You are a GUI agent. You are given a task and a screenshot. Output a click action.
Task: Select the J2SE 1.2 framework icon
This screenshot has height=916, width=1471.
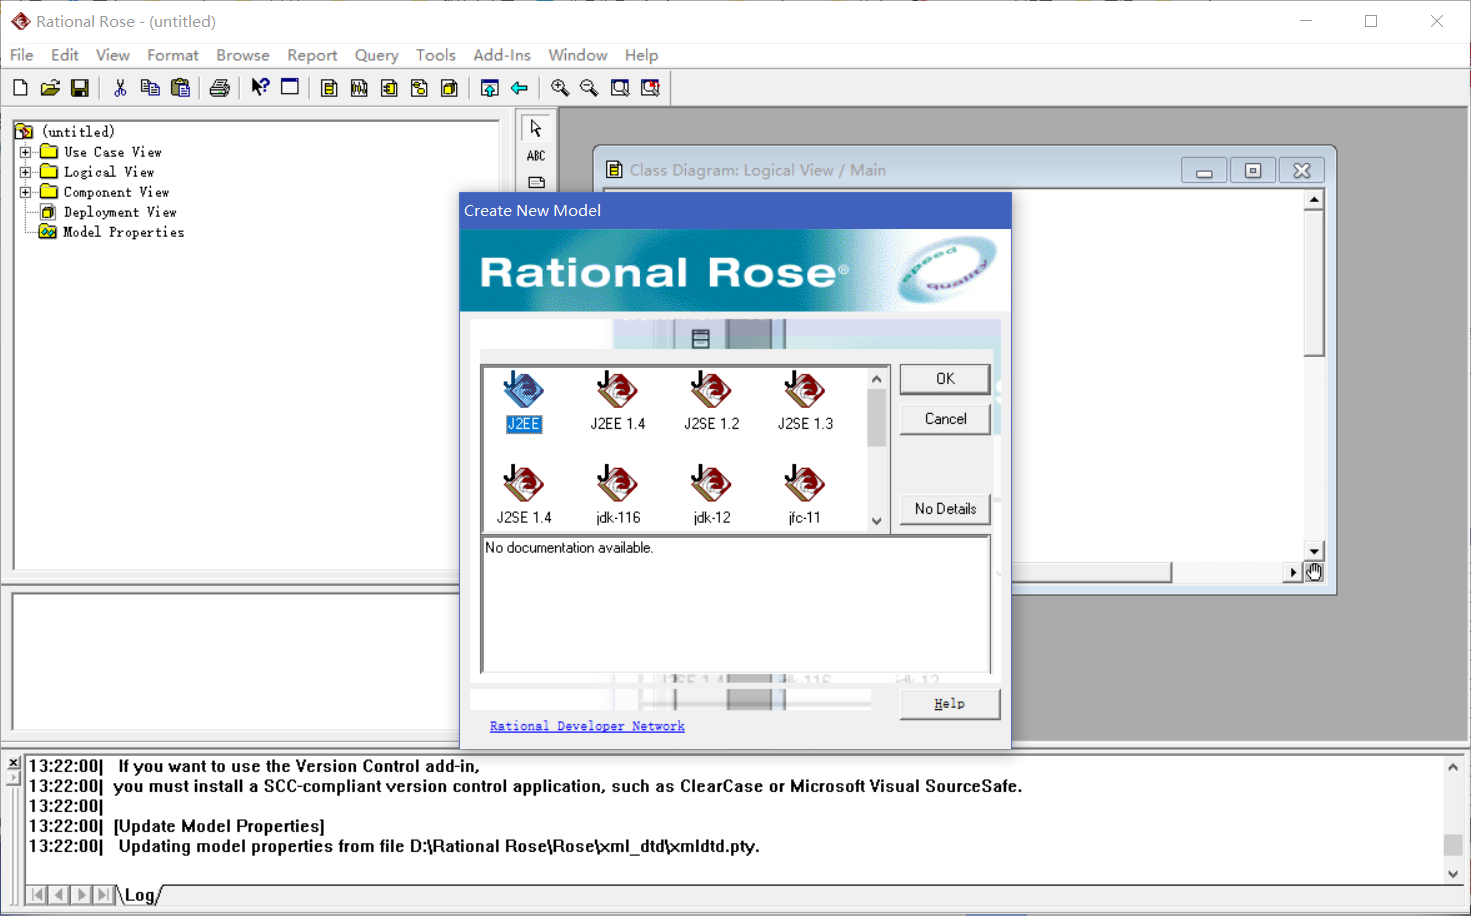[711, 401]
